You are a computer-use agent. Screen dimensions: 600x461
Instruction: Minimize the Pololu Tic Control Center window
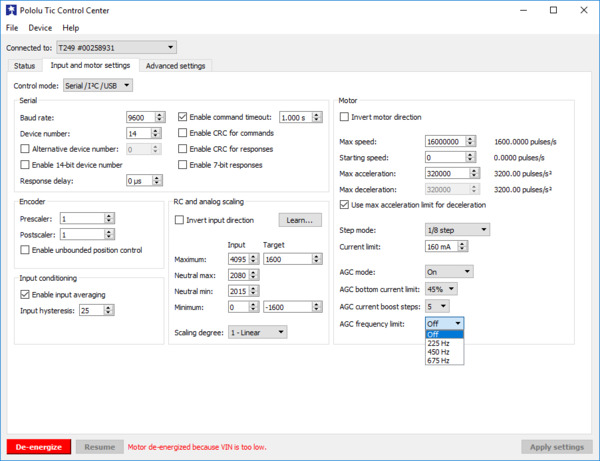pyautogui.click(x=524, y=10)
